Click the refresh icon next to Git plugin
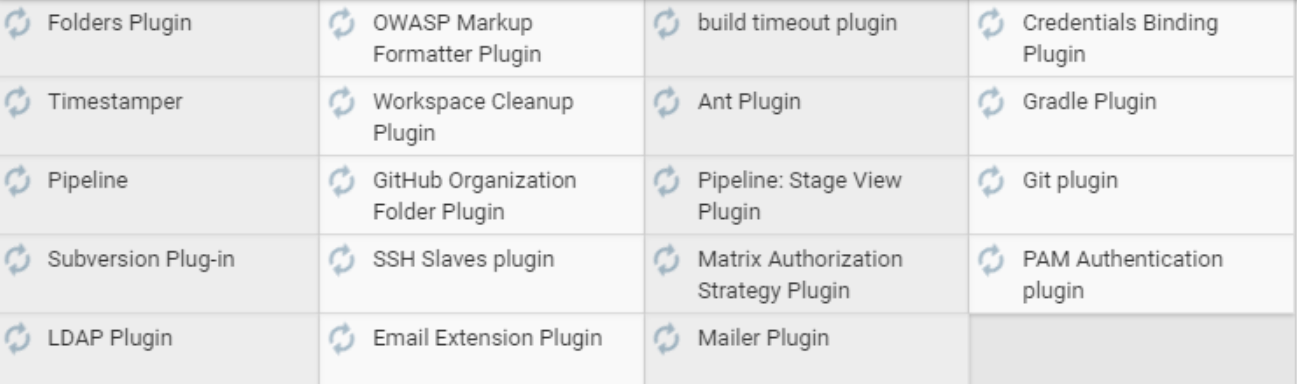Screen dimensions: 1297x384 click(x=990, y=181)
